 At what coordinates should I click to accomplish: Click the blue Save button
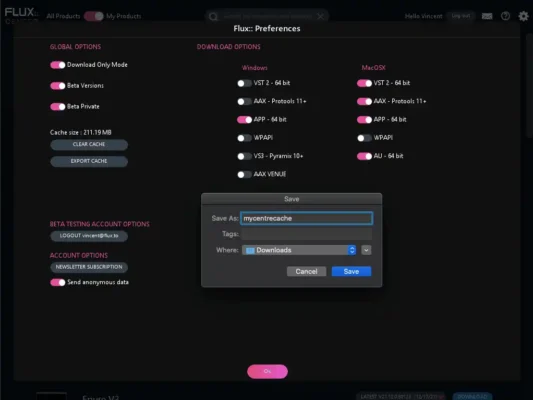click(351, 272)
